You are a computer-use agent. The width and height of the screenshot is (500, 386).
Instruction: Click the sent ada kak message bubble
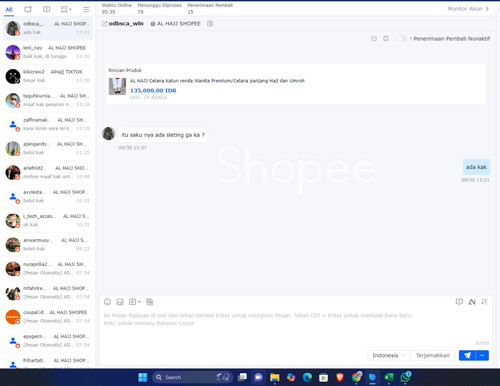(476, 167)
